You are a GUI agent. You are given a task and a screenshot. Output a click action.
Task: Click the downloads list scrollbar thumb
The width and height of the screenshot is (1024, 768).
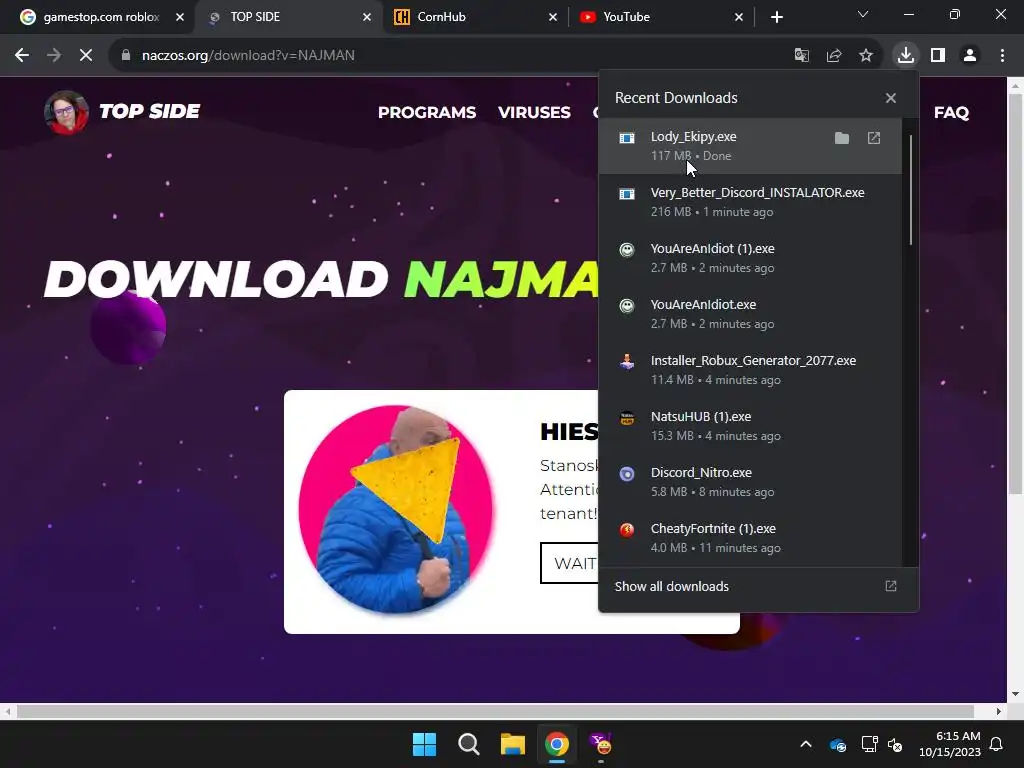910,190
